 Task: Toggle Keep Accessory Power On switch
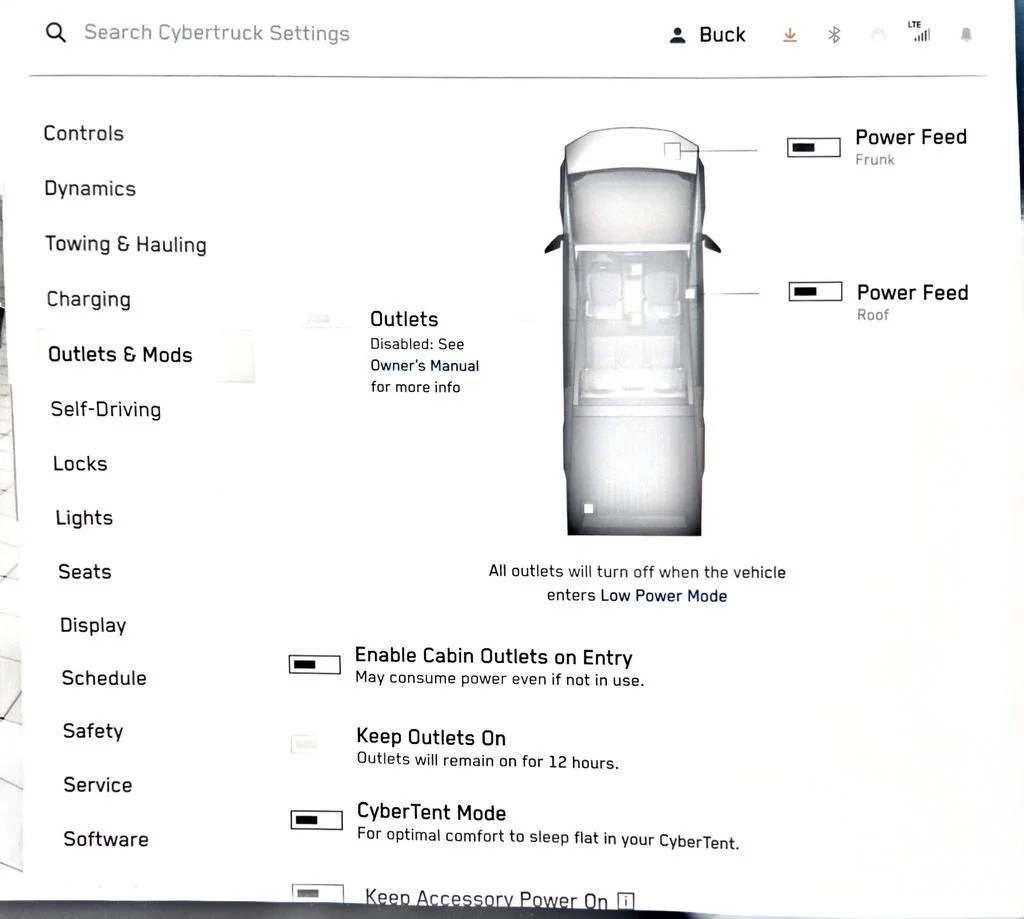click(x=318, y=894)
